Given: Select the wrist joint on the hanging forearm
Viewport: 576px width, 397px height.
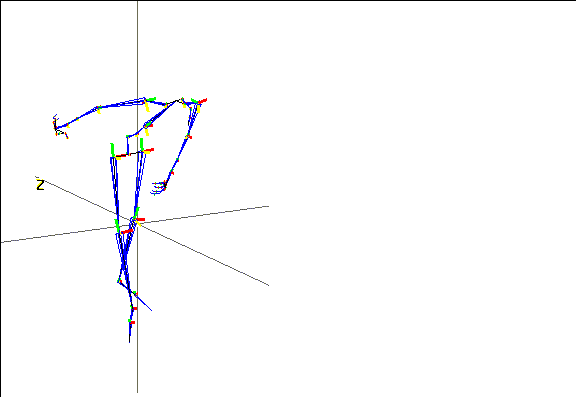Looking at the screenshot, I should (x=172, y=173).
